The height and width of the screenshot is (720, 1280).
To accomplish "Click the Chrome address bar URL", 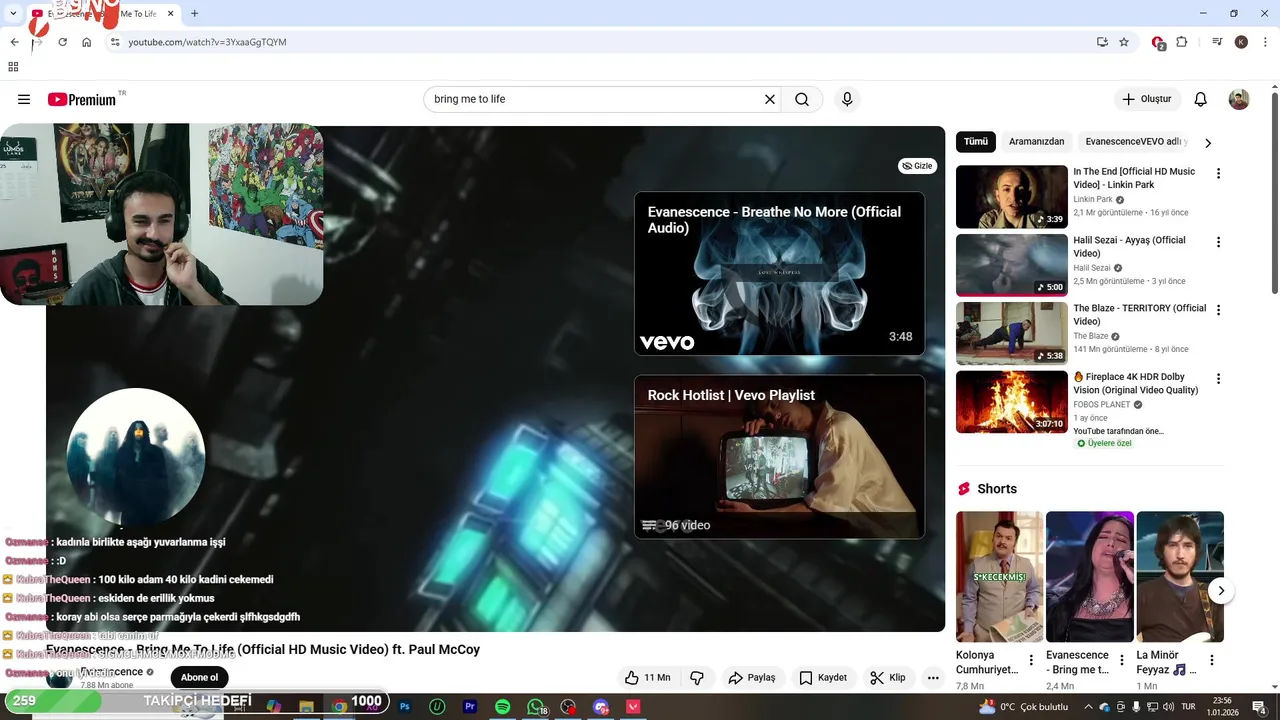I will (207, 42).
